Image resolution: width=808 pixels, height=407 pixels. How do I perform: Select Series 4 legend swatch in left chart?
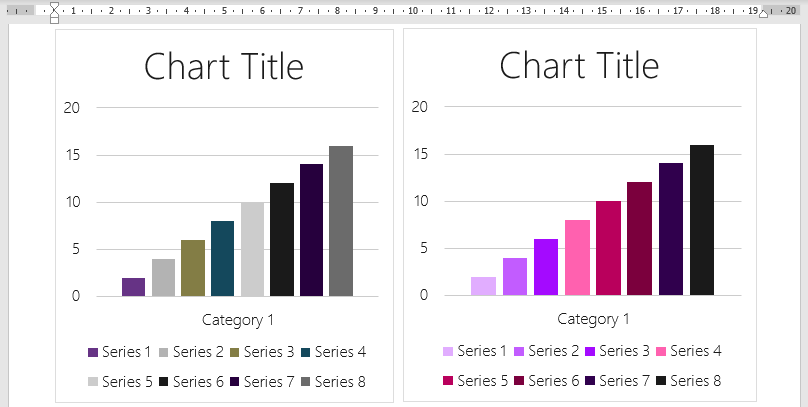click(x=306, y=352)
